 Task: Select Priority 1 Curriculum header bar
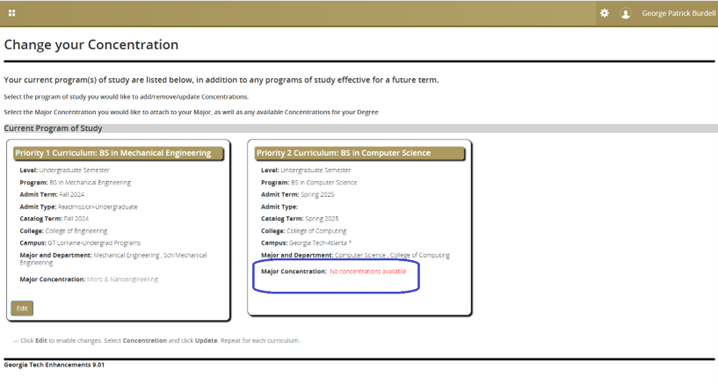tap(118, 153)
